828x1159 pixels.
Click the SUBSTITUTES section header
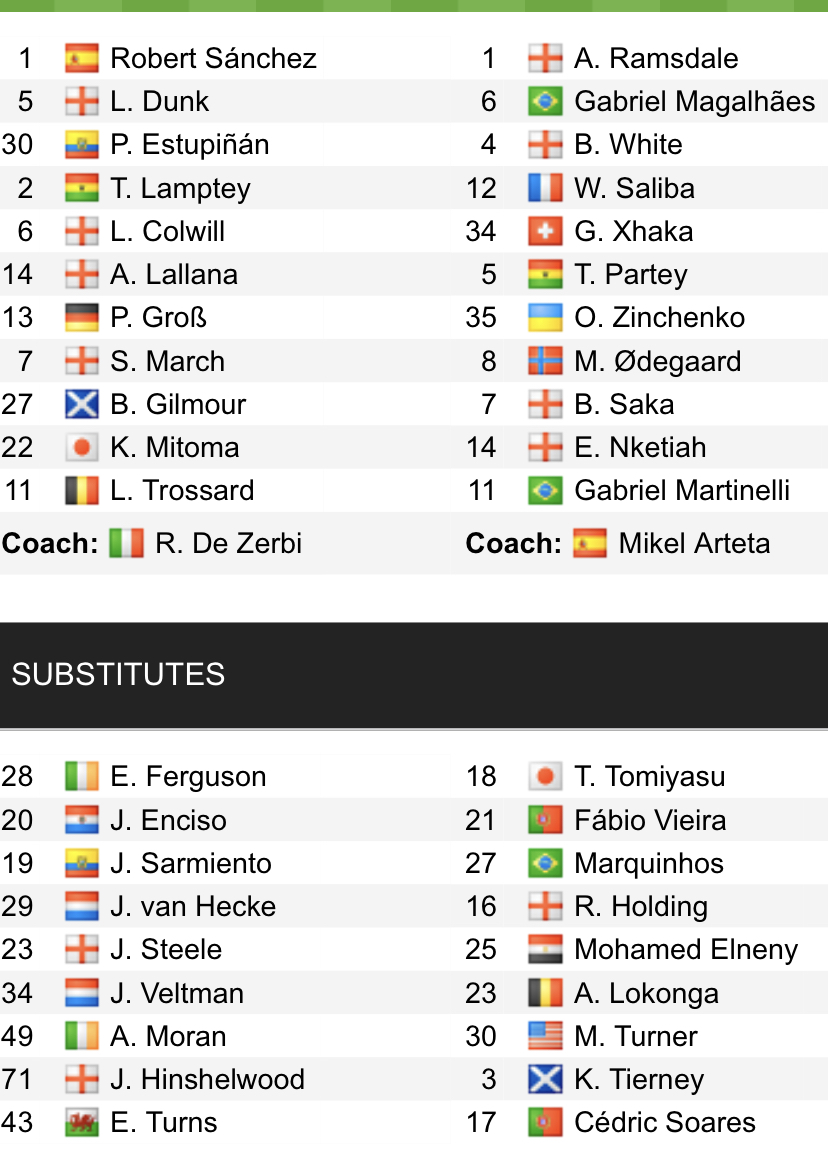point(118,675)
